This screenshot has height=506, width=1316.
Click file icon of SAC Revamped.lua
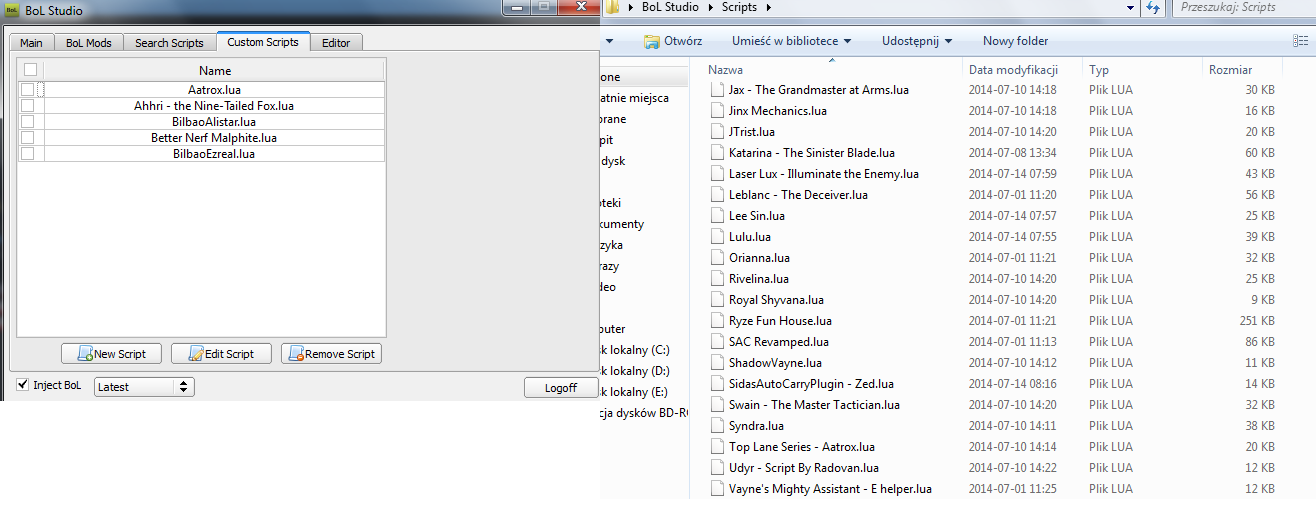[716, 341]
